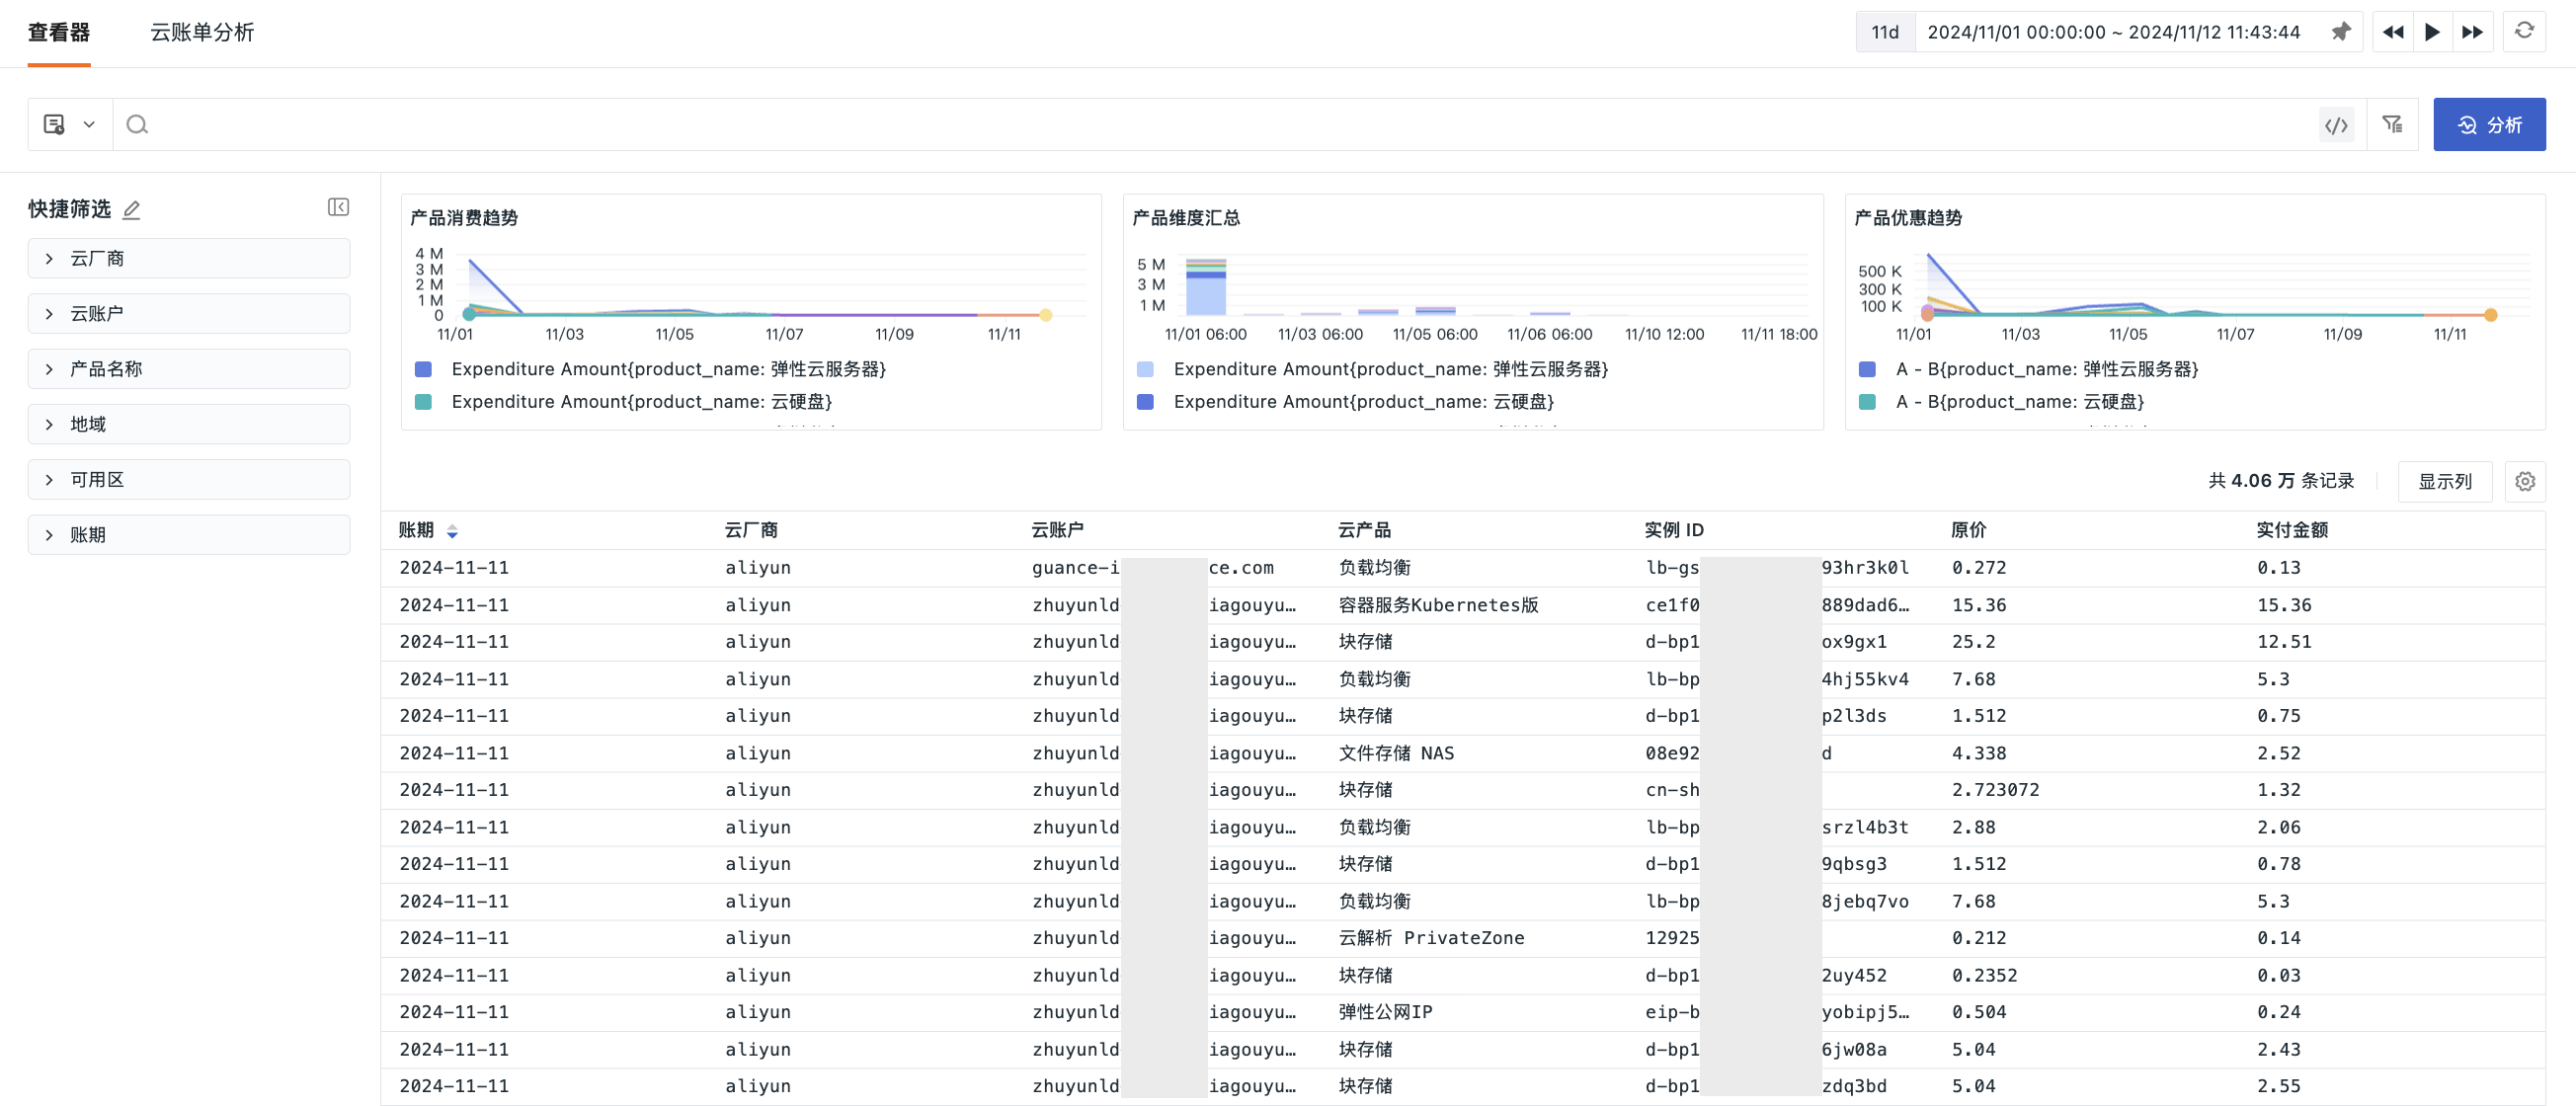The width and height of the screenshot is (2576, 1106).
Task: Click the 显示列 button
Action: click(x=2444, y=482)
